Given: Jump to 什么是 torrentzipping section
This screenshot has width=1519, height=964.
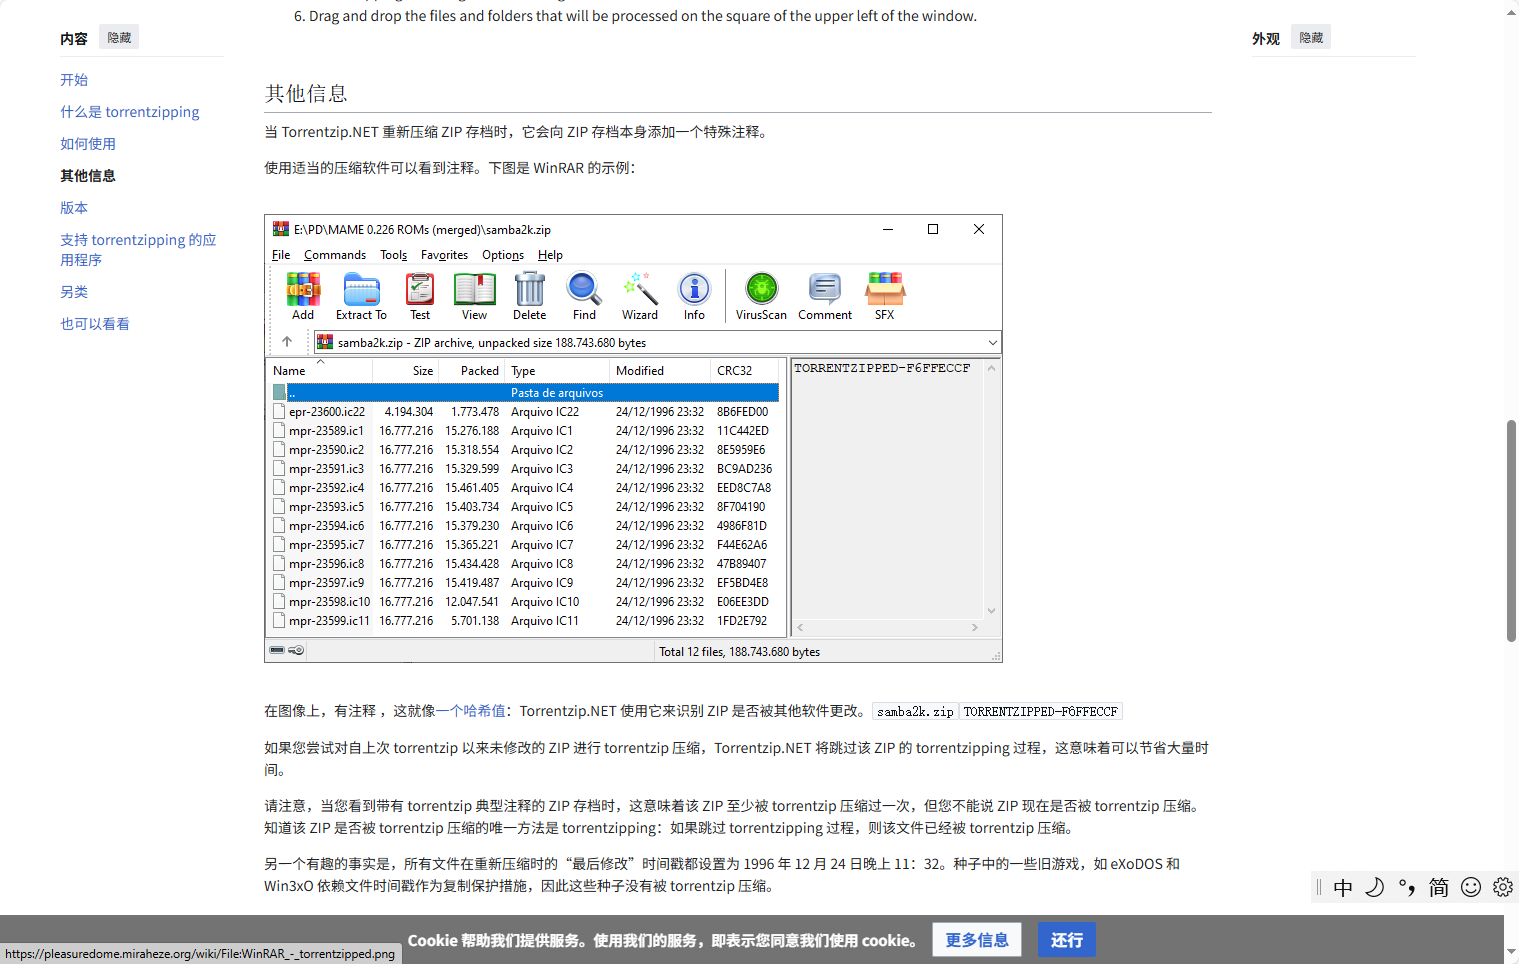Looking at the screenshot, I should click(130, 112).
